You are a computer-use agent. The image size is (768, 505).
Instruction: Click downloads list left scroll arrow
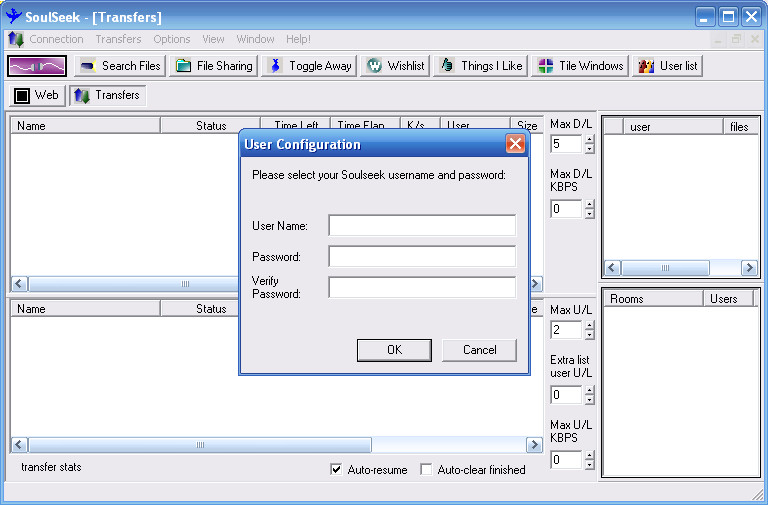click(19, 284)
